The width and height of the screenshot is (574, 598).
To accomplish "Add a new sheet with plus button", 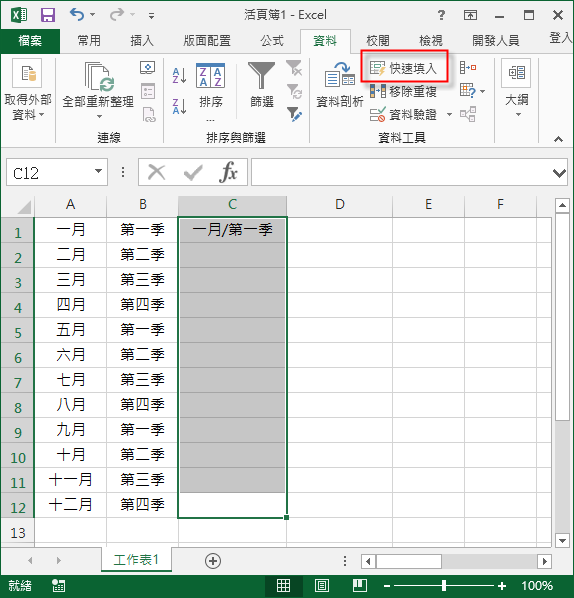I will tap(213, 561).
